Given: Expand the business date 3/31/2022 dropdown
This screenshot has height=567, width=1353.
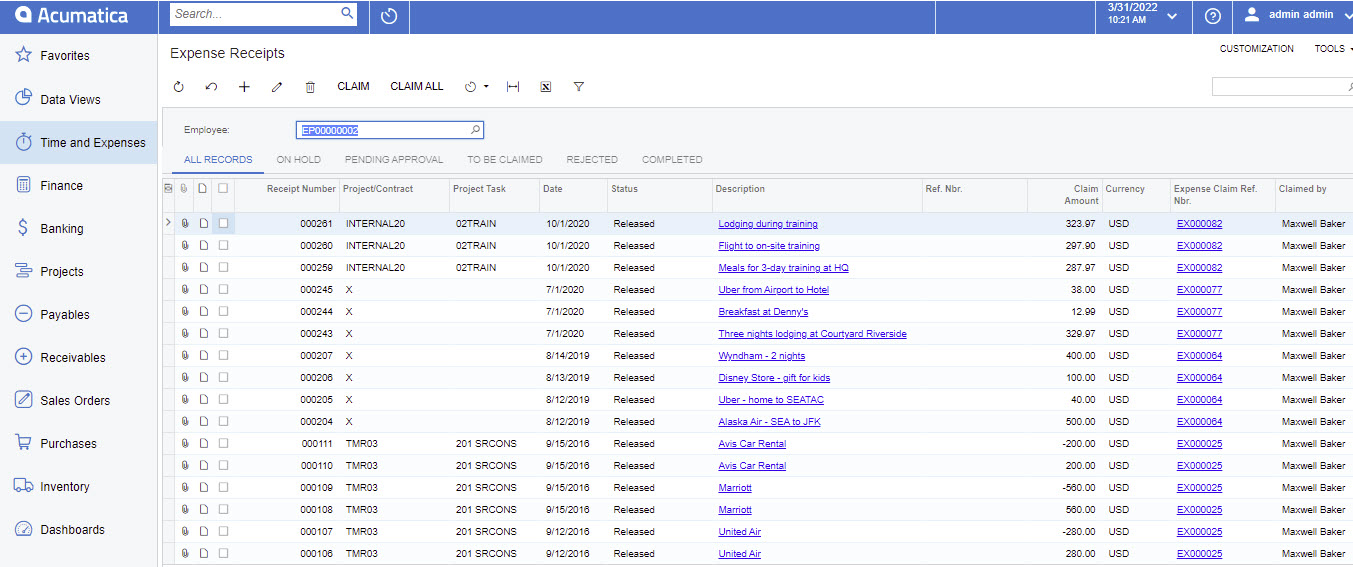Looking at the screenshot, I should [1172, 17].
